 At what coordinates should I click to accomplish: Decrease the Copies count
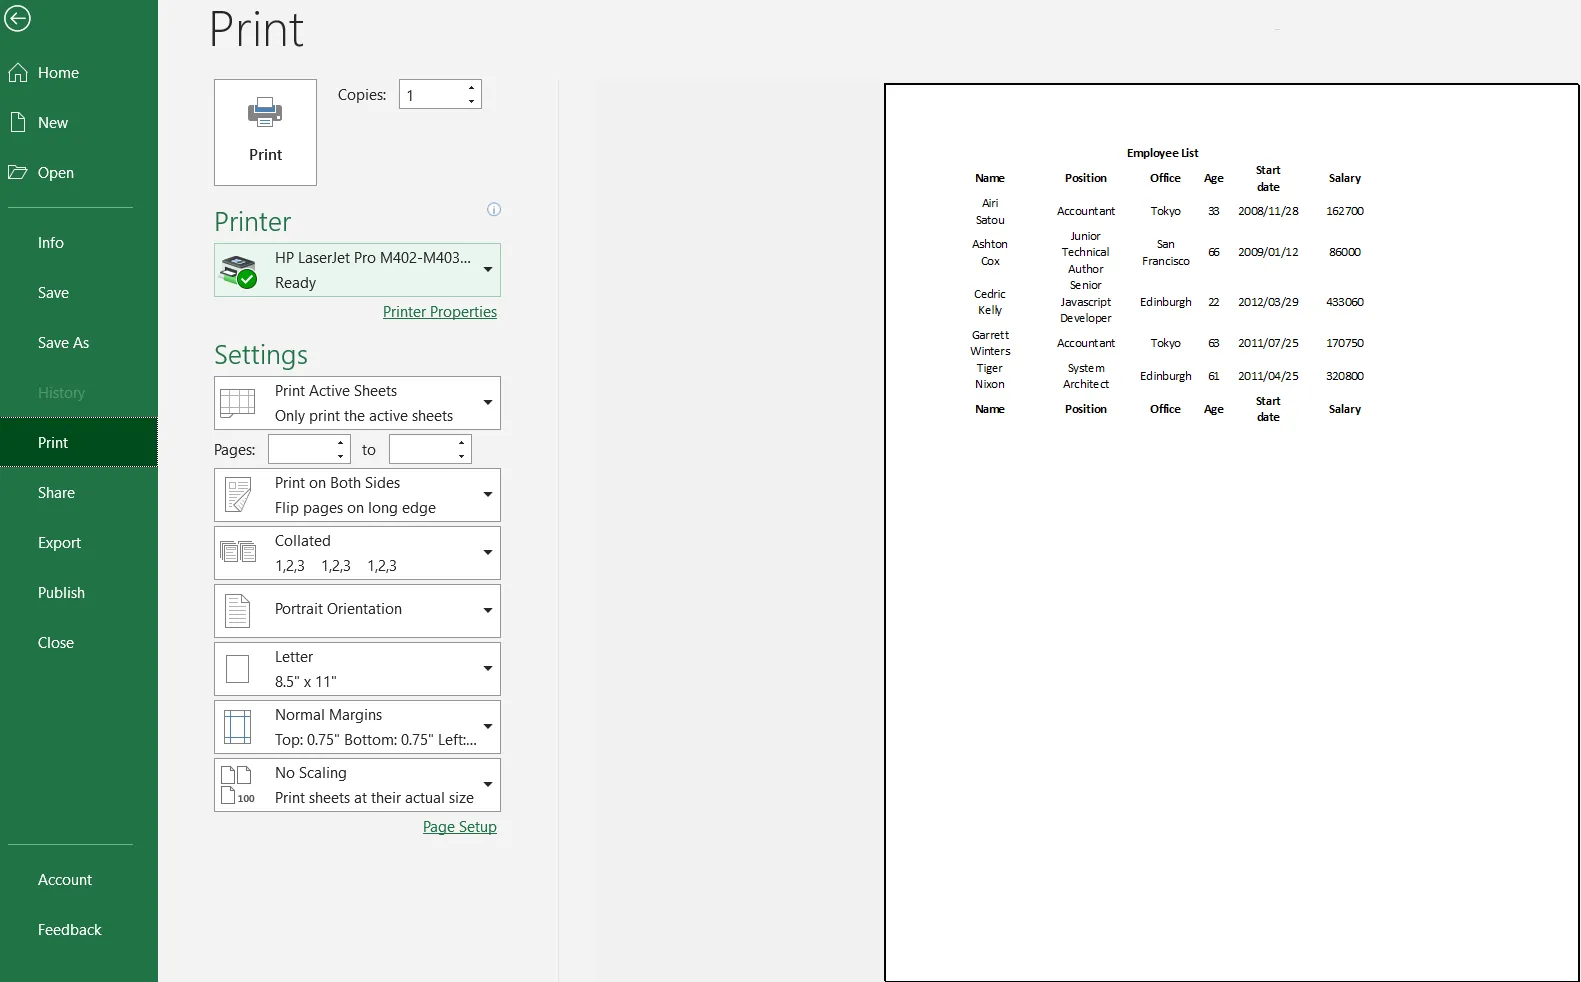pyautogui.click(x=471, y=101)
